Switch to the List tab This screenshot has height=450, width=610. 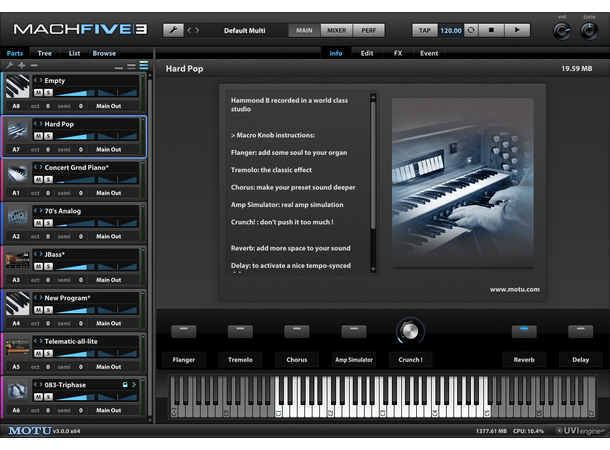(74, 53)
